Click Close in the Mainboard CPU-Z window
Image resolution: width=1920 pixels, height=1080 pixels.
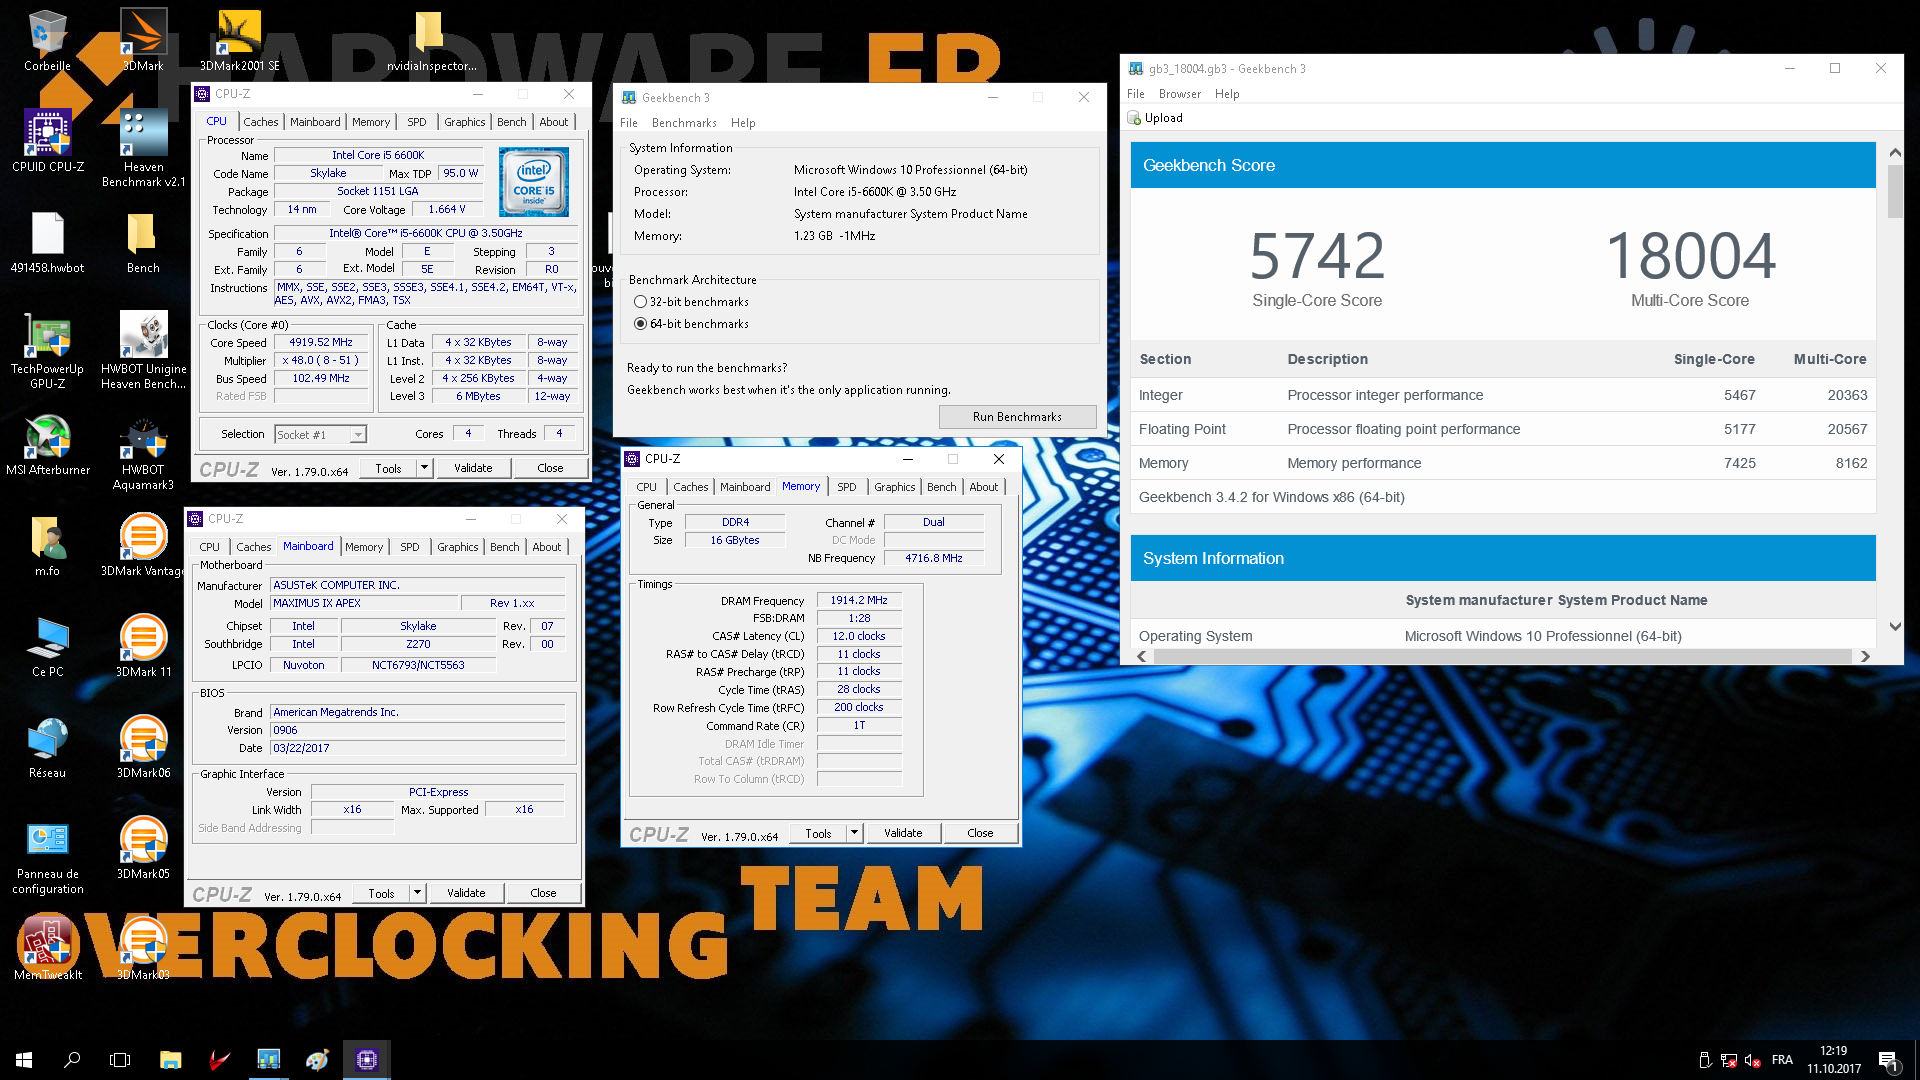click(543, 893)
